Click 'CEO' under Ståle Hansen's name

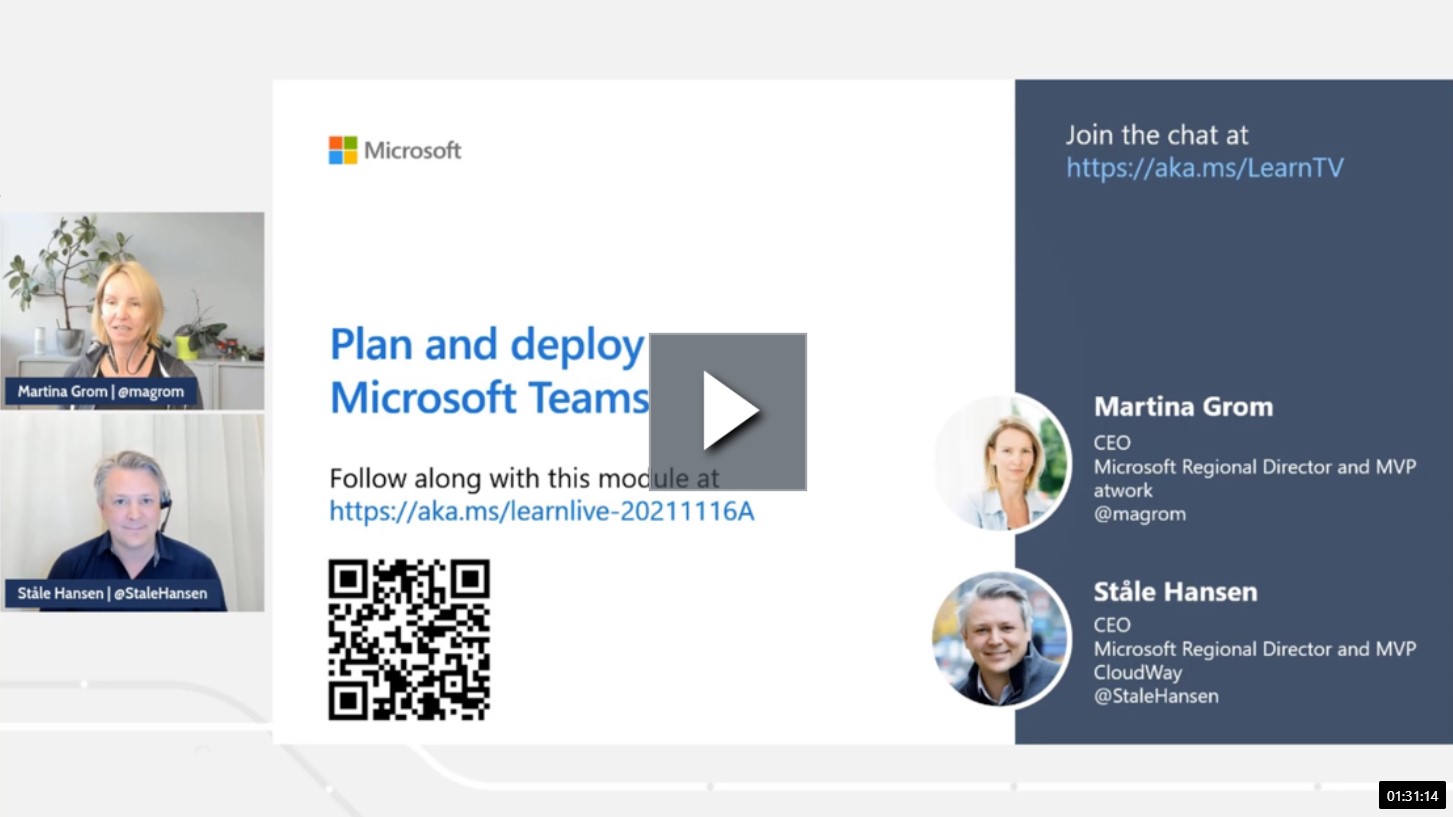coord(1112,625)
